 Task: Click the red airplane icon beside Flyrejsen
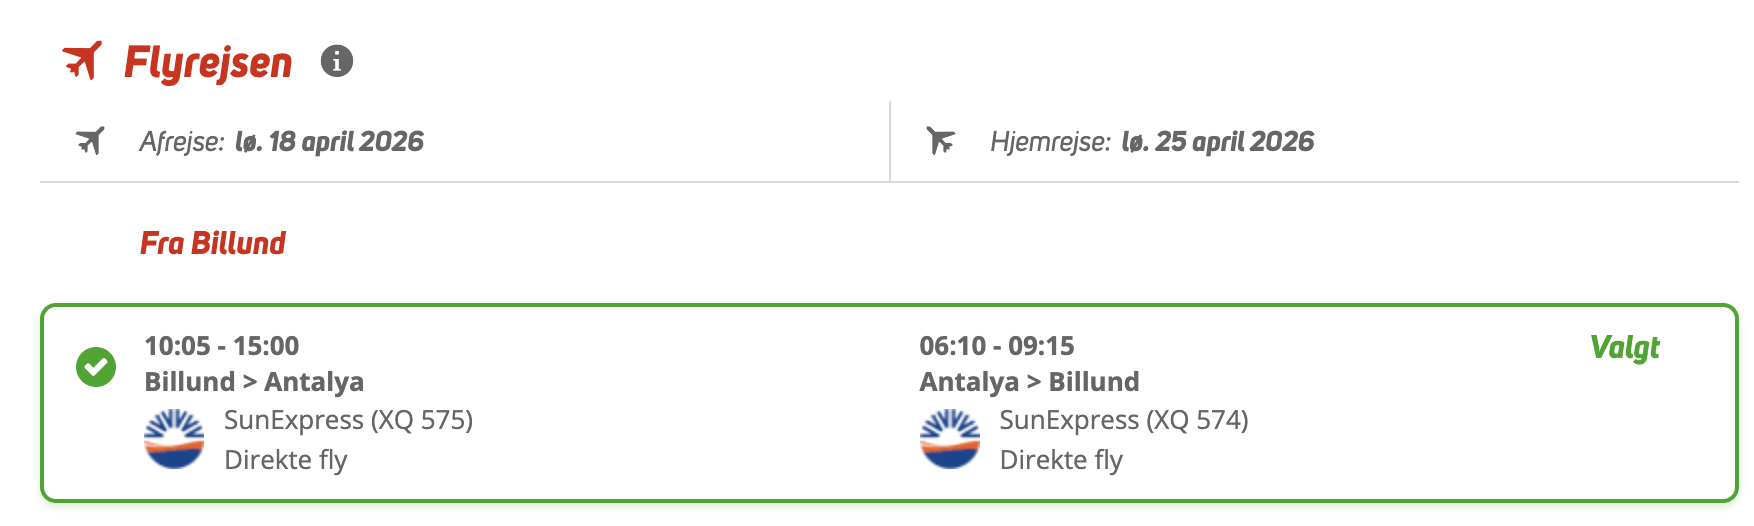(83, 61)
